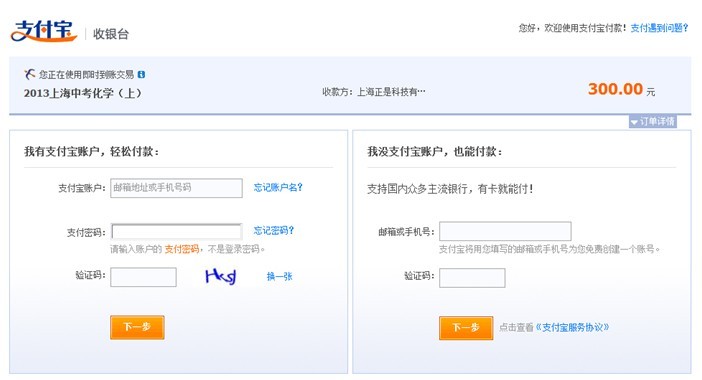
Task: Click 换一张 to refresh captcha
Action: (x=279, y=276)
